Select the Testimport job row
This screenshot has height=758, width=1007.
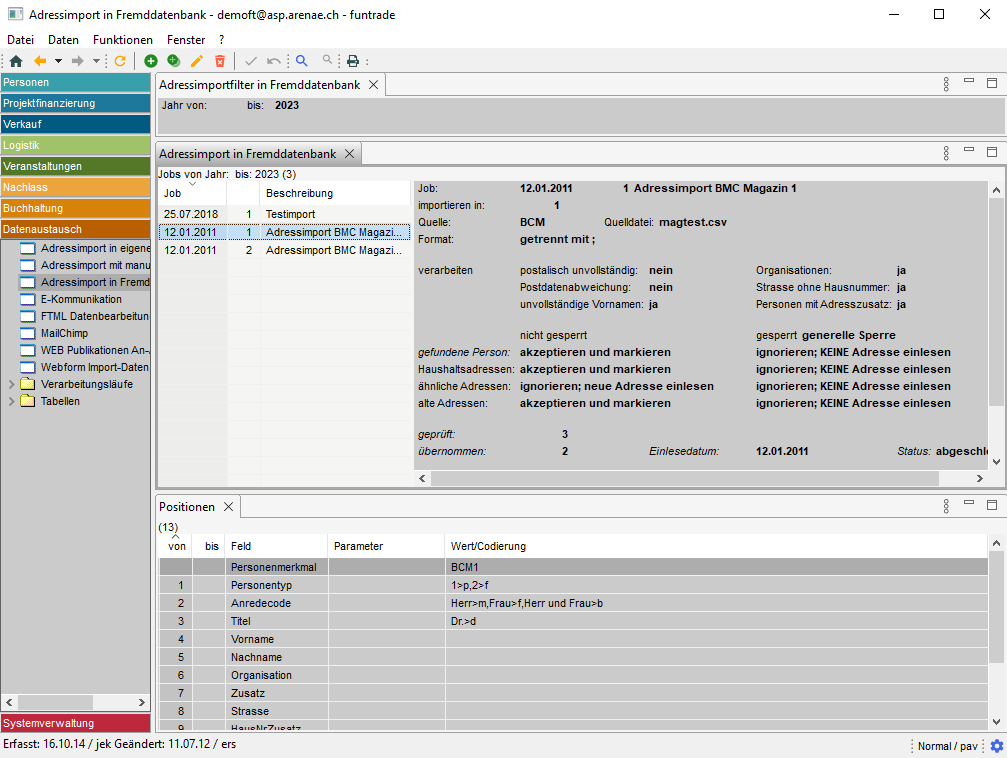point(290,214)
